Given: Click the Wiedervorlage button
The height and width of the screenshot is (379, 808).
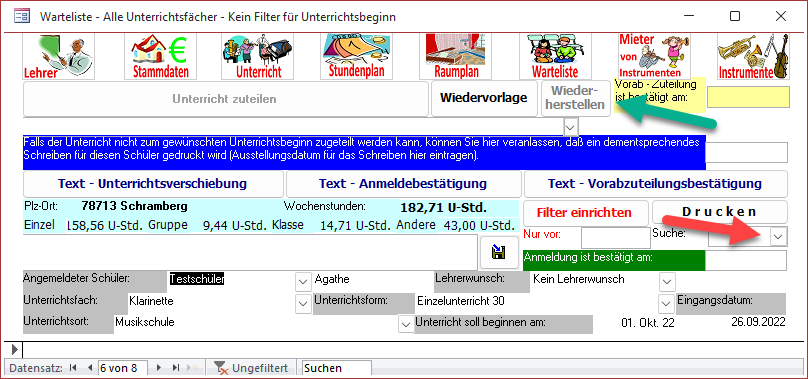Looking at the screenshot, I should click(483, 97).
